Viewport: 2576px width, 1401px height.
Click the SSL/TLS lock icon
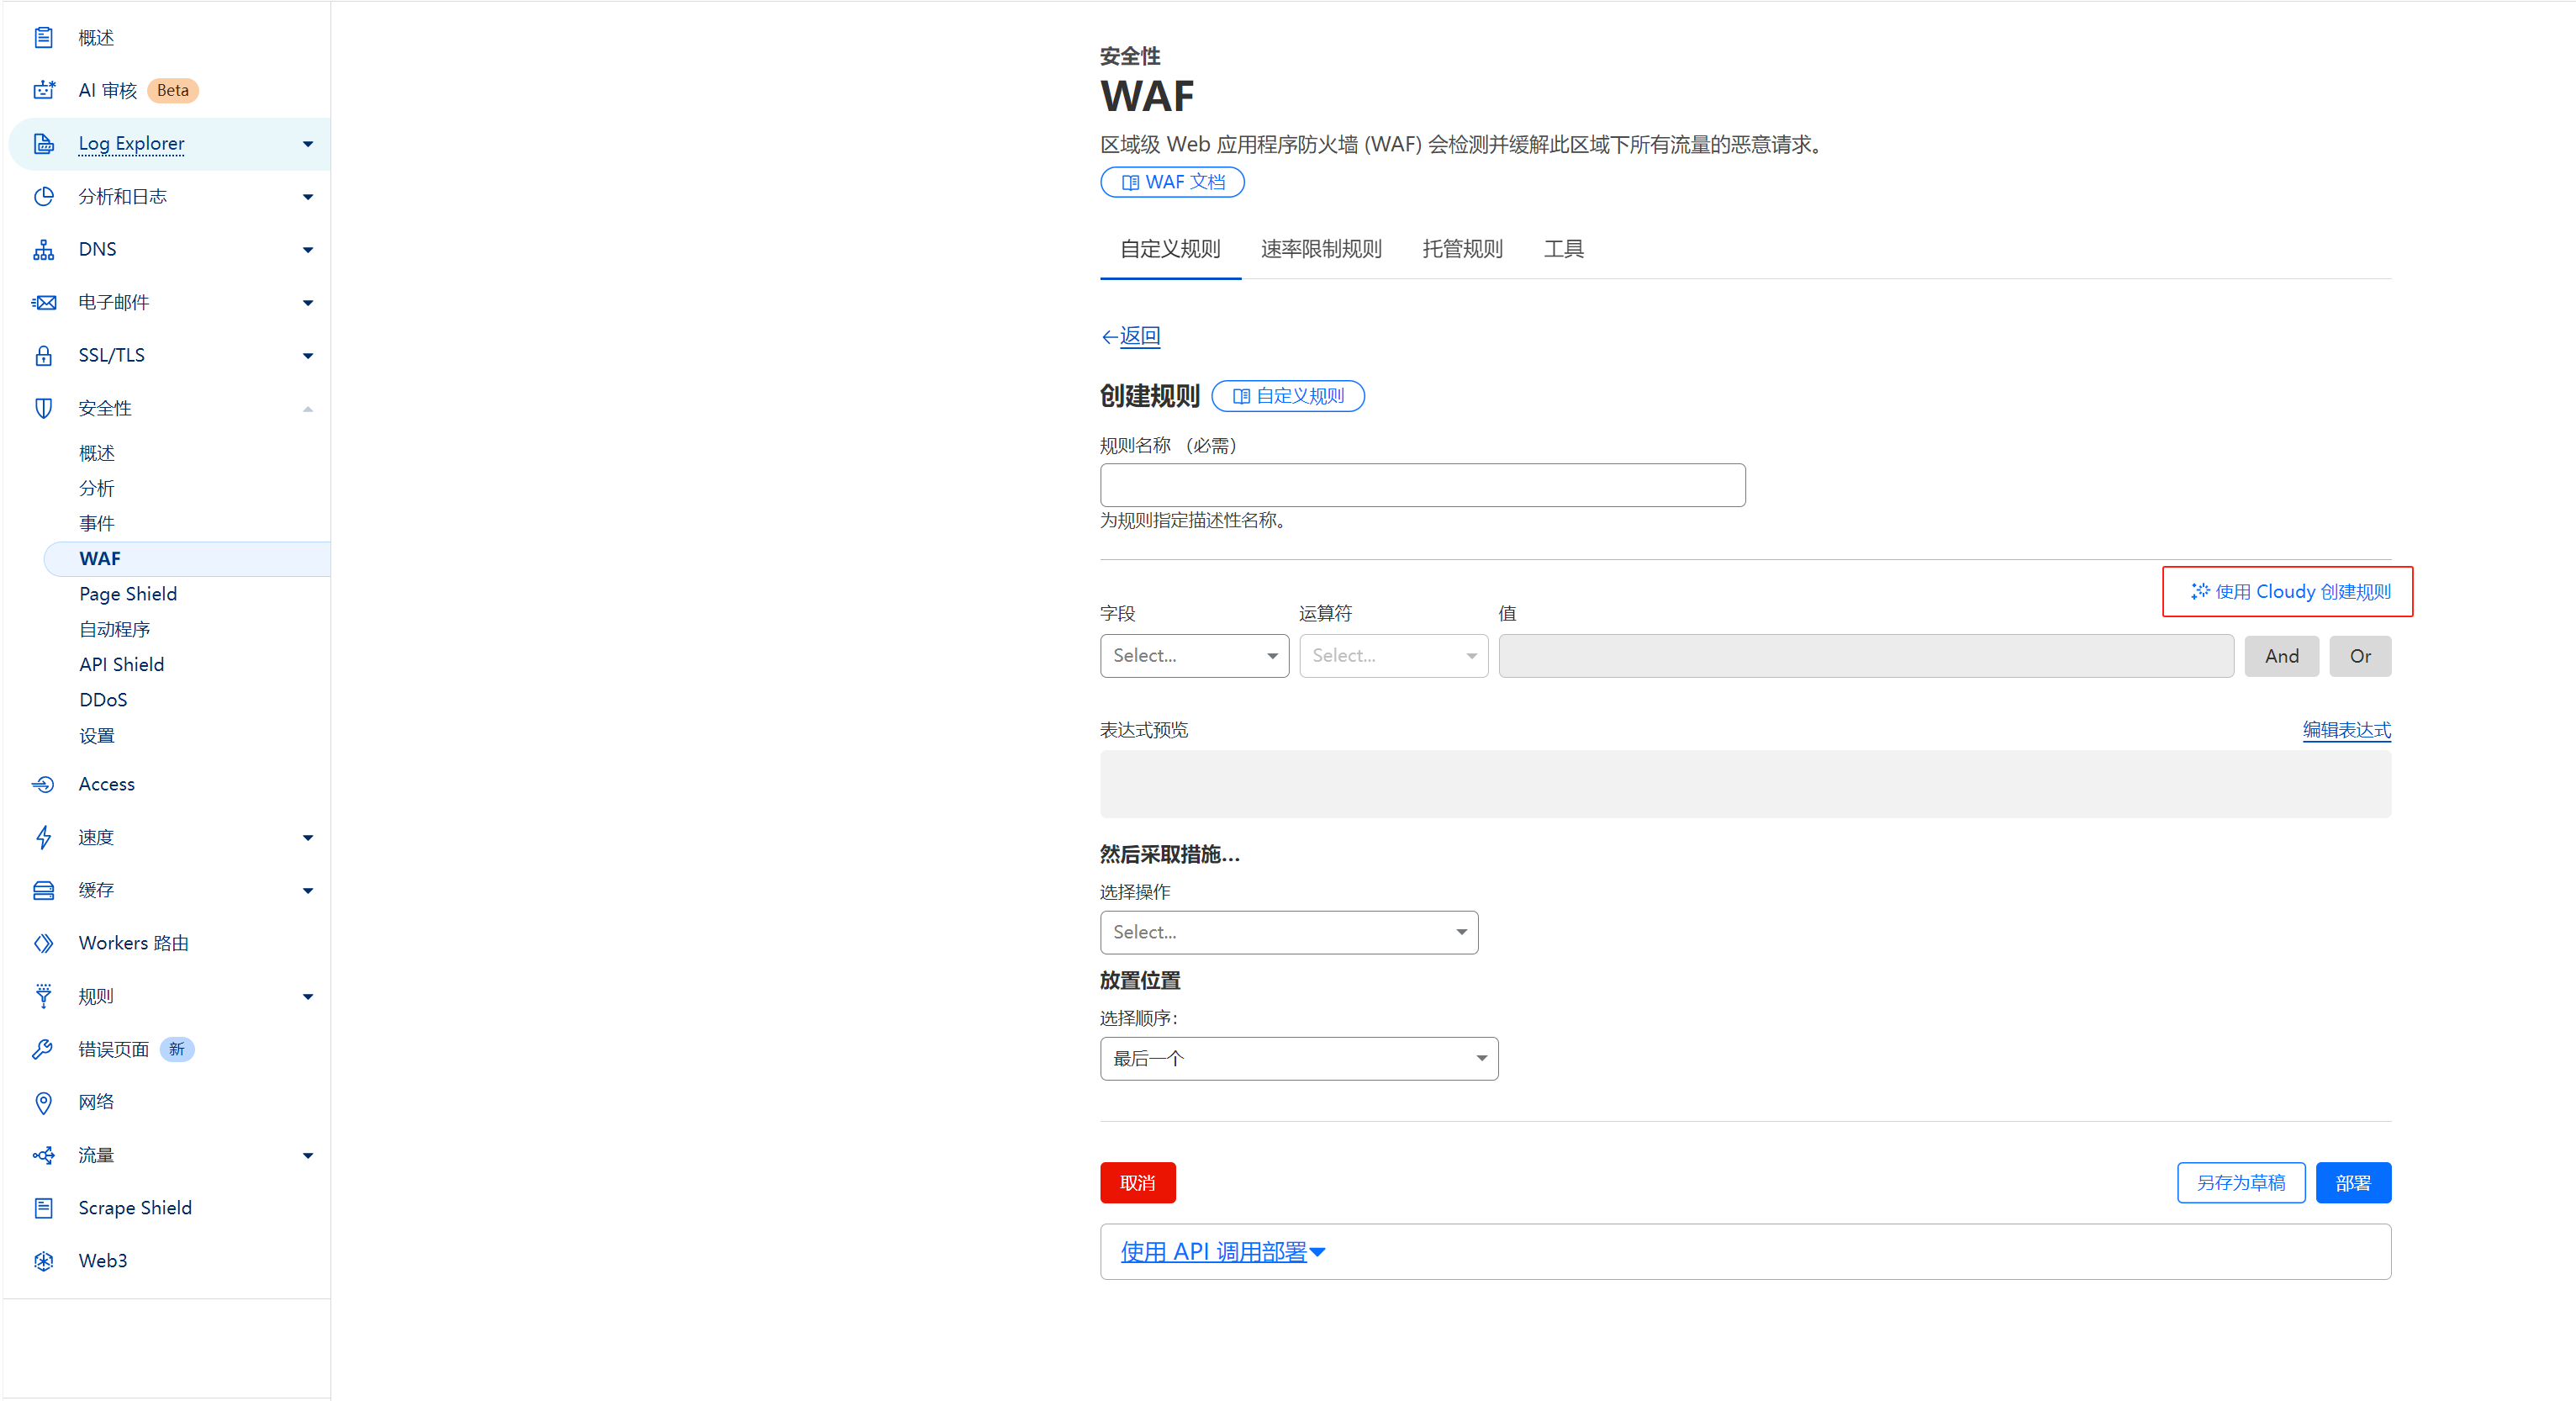pos(43,355)
